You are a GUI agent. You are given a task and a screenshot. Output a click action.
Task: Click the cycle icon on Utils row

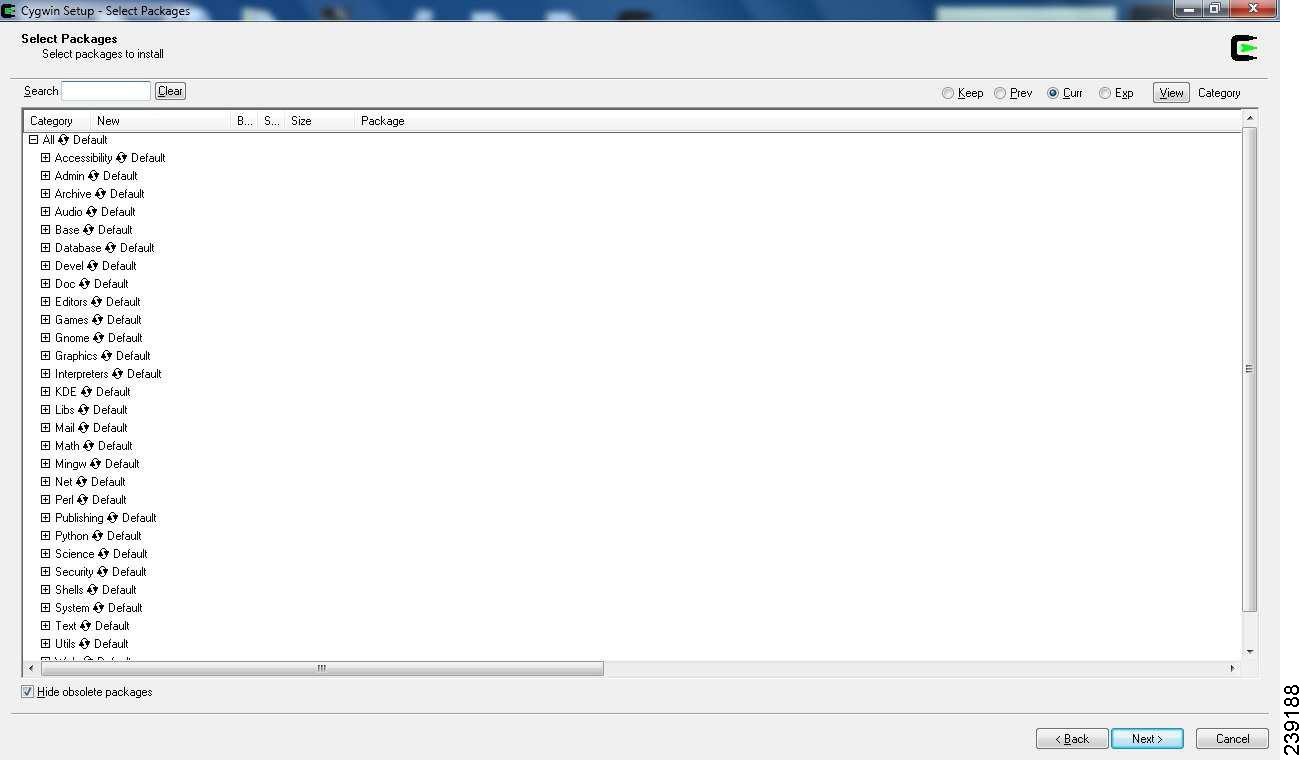85,644
